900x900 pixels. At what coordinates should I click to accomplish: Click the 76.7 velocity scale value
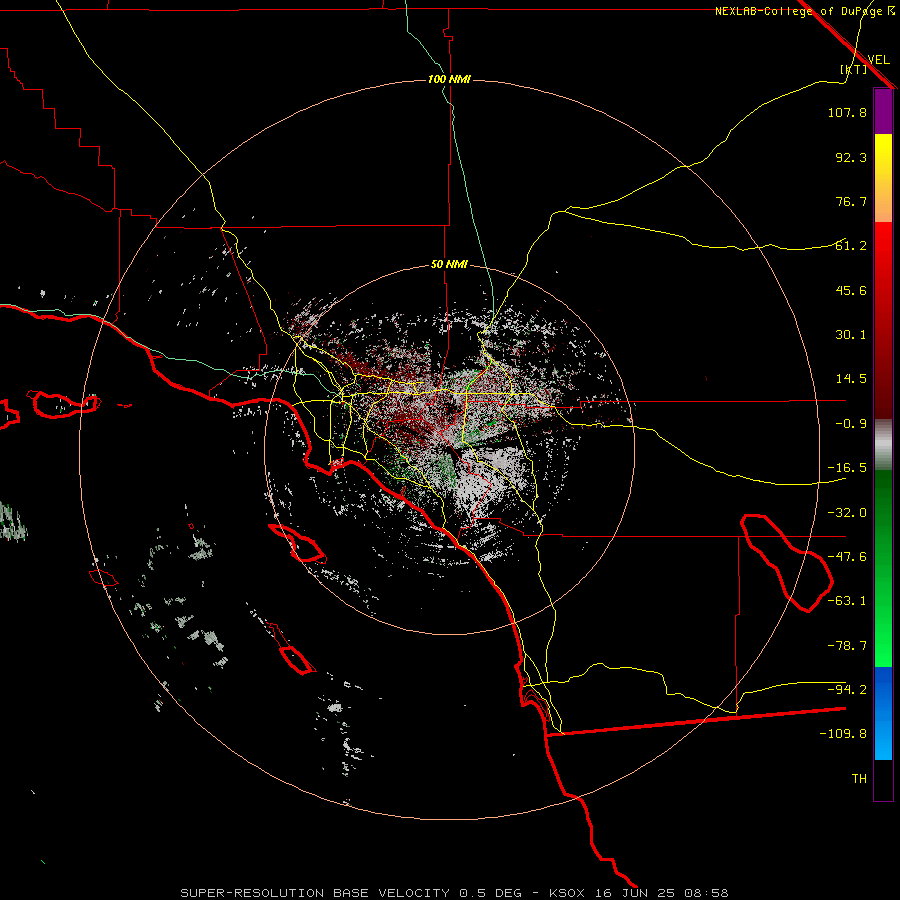point(851,201)
